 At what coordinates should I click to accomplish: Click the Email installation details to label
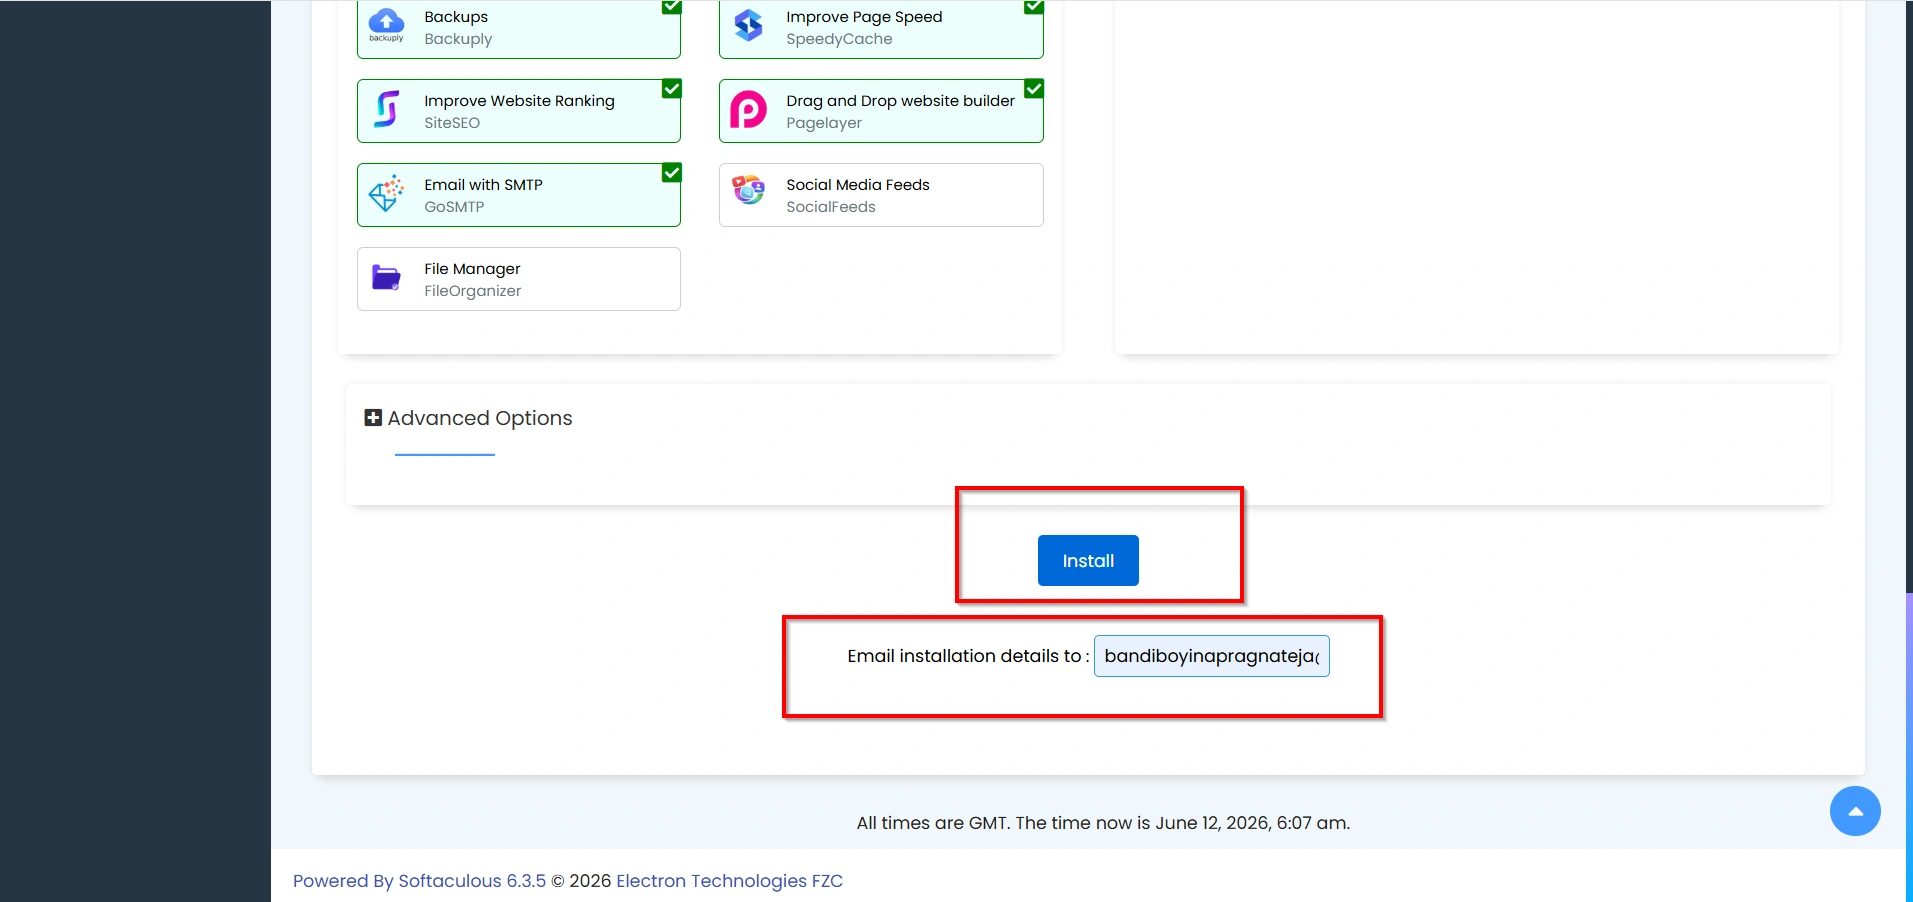click(x=968, y=656)
